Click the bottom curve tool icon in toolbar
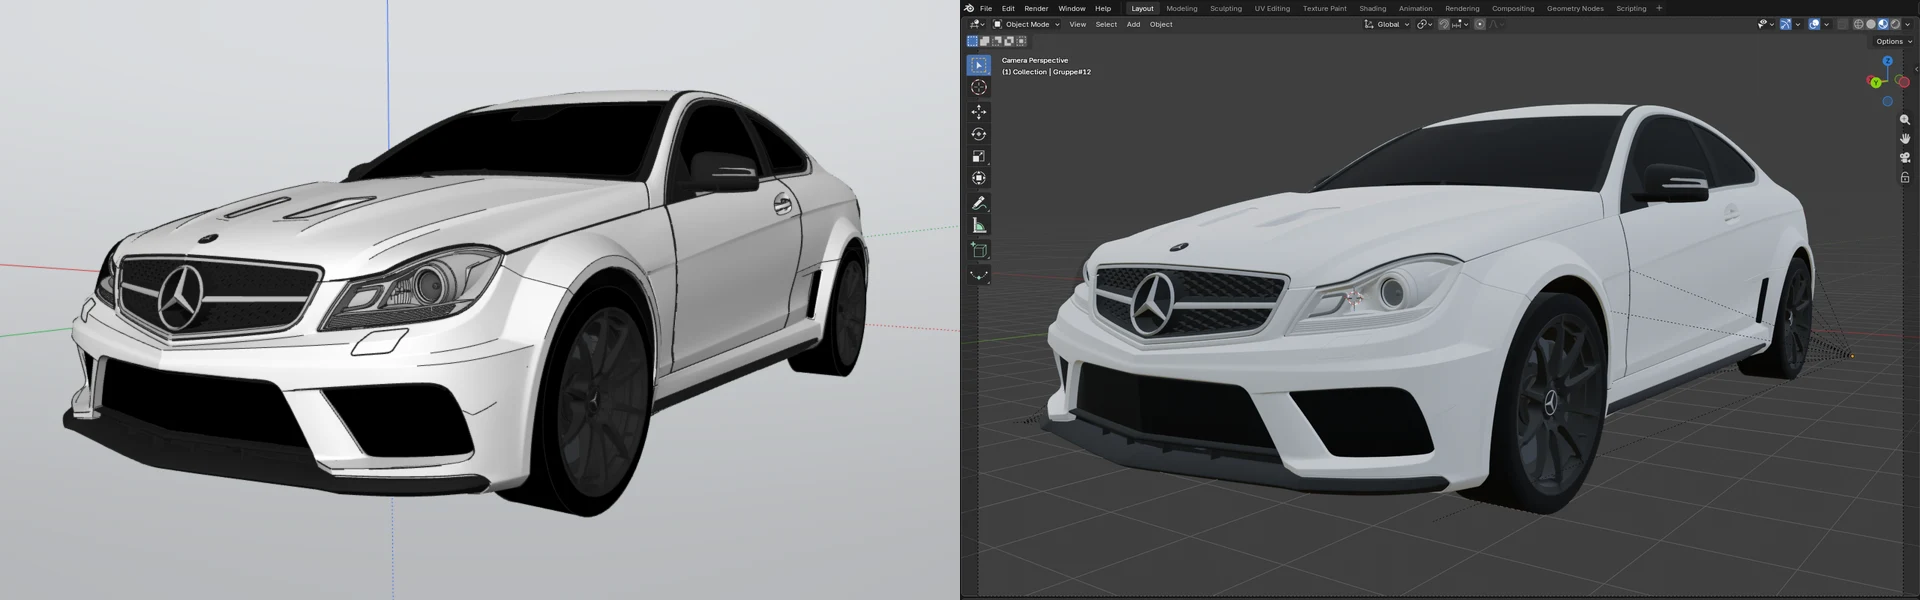1920x600 pixels. point(979,275)
